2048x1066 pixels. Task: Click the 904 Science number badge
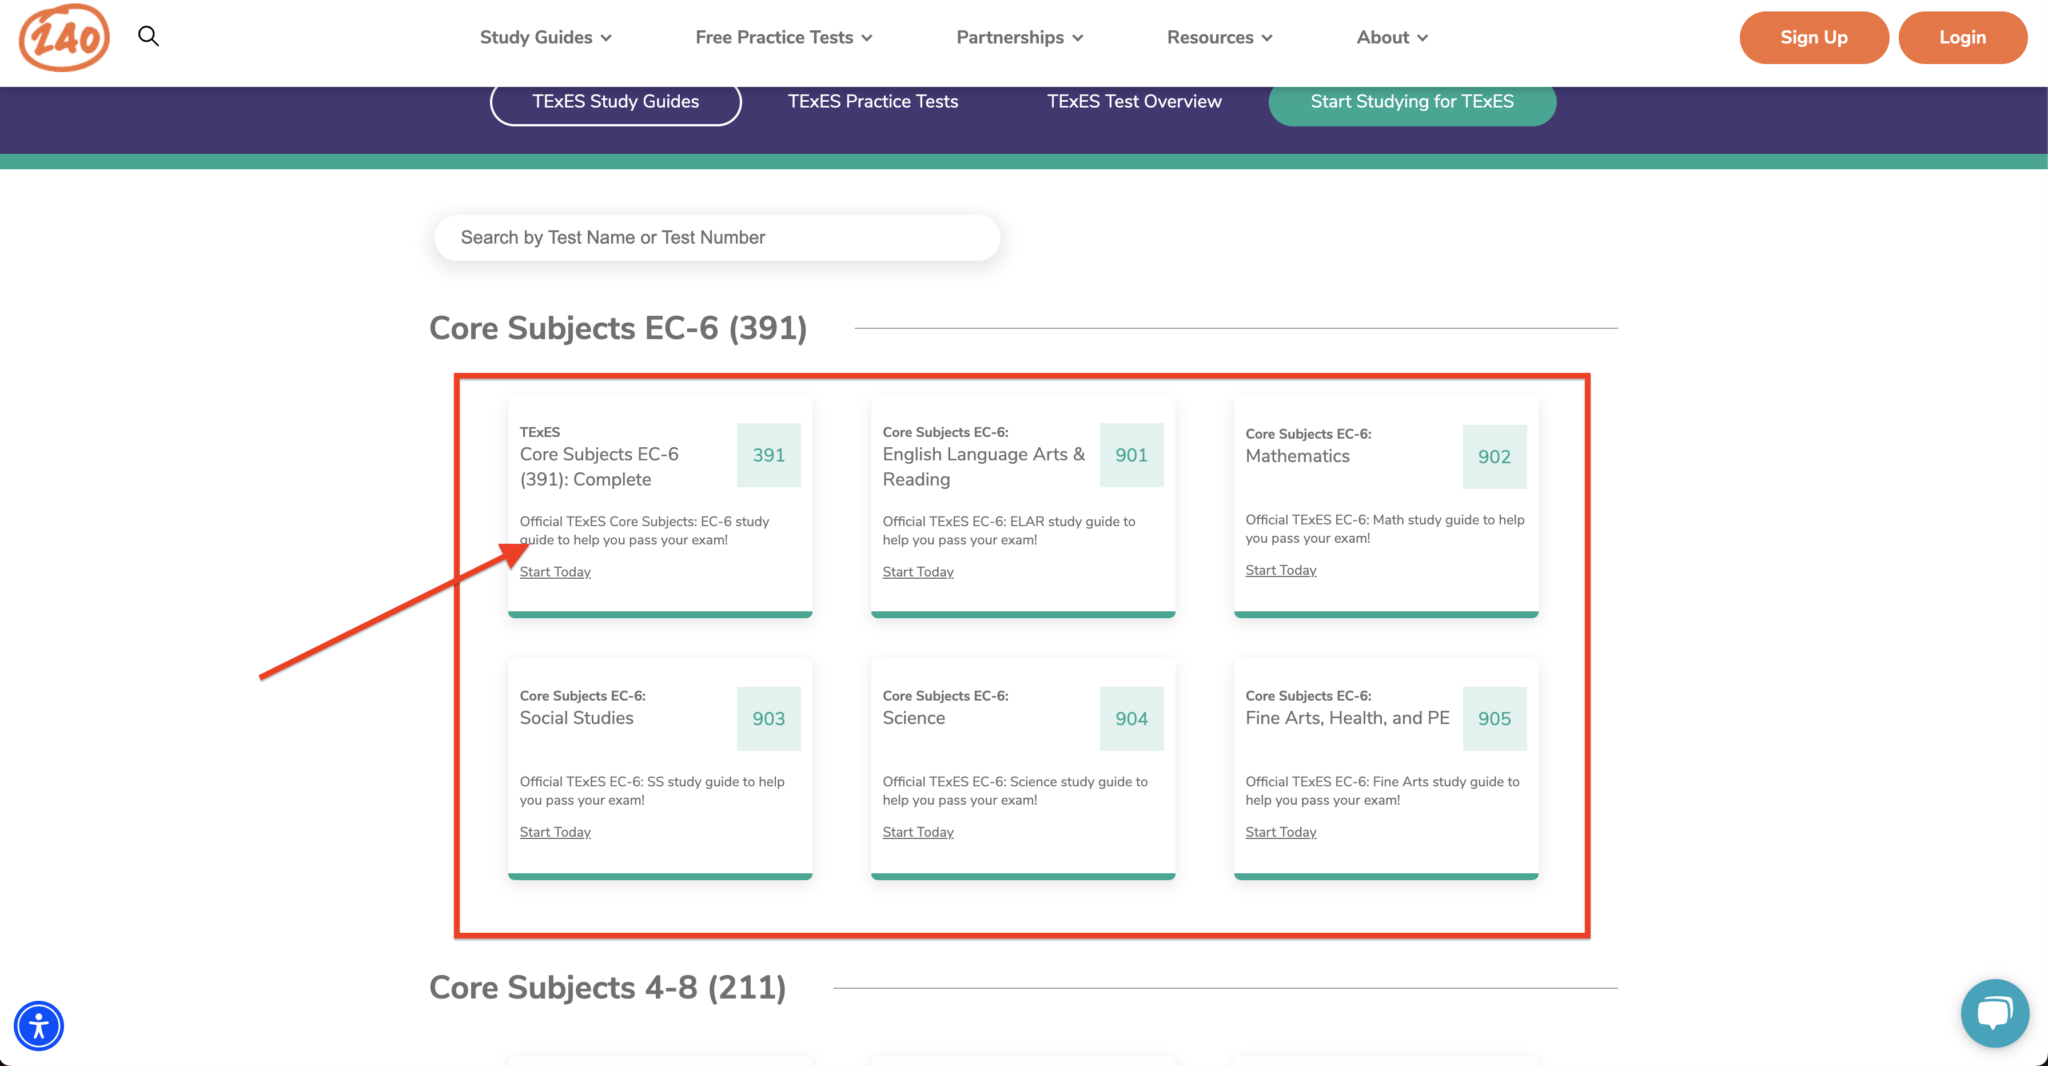1131,719
